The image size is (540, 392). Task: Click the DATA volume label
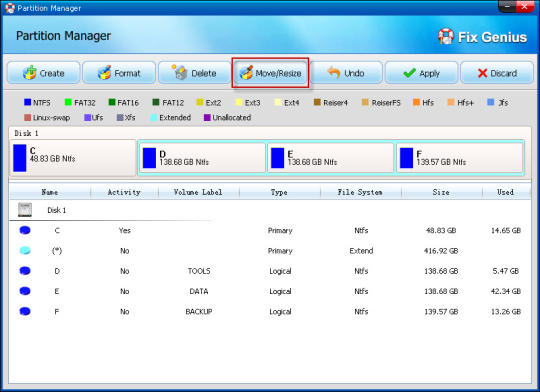(199, 291)
